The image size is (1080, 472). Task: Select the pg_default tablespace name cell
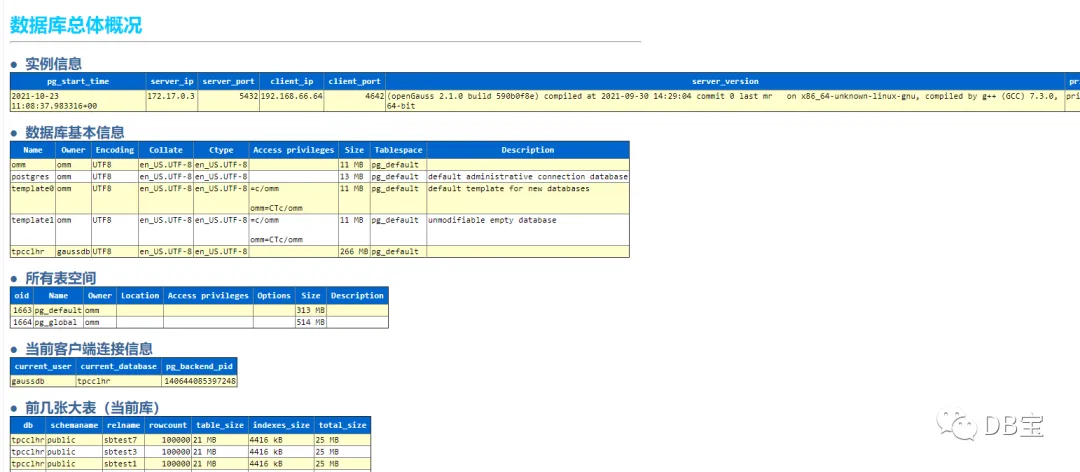coord(58,311)
